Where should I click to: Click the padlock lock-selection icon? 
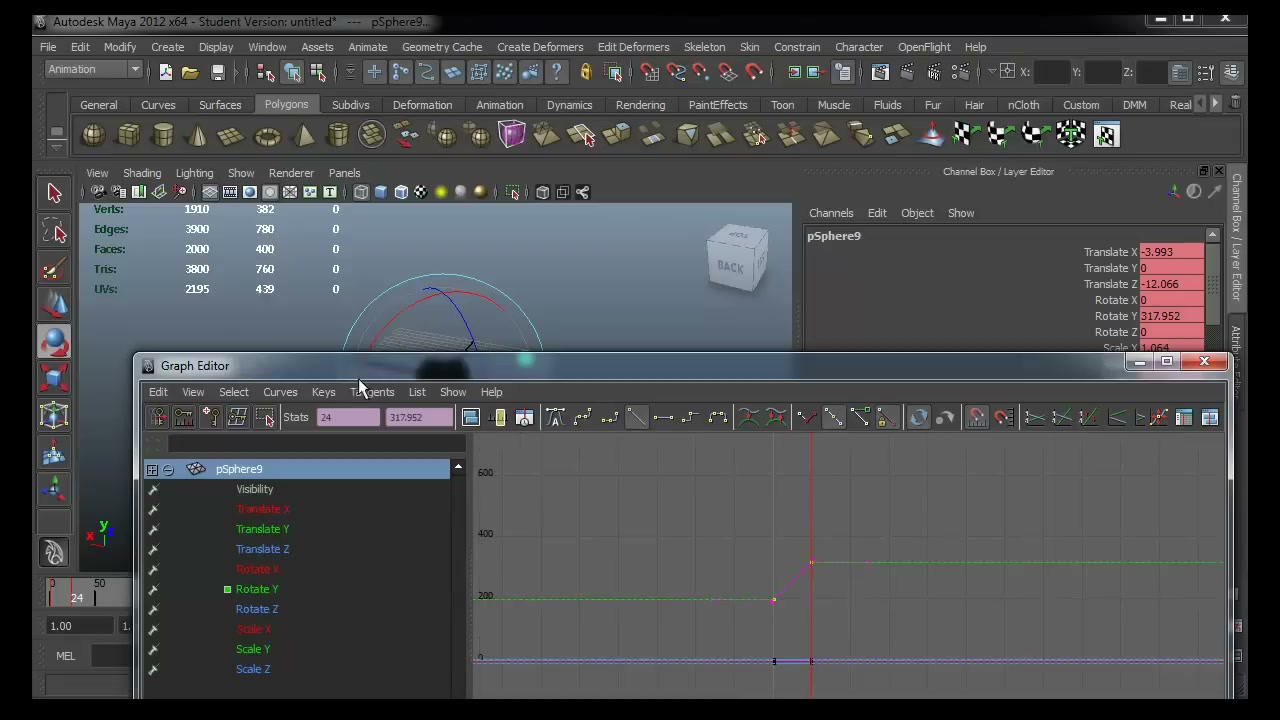(x=586, y=72)
